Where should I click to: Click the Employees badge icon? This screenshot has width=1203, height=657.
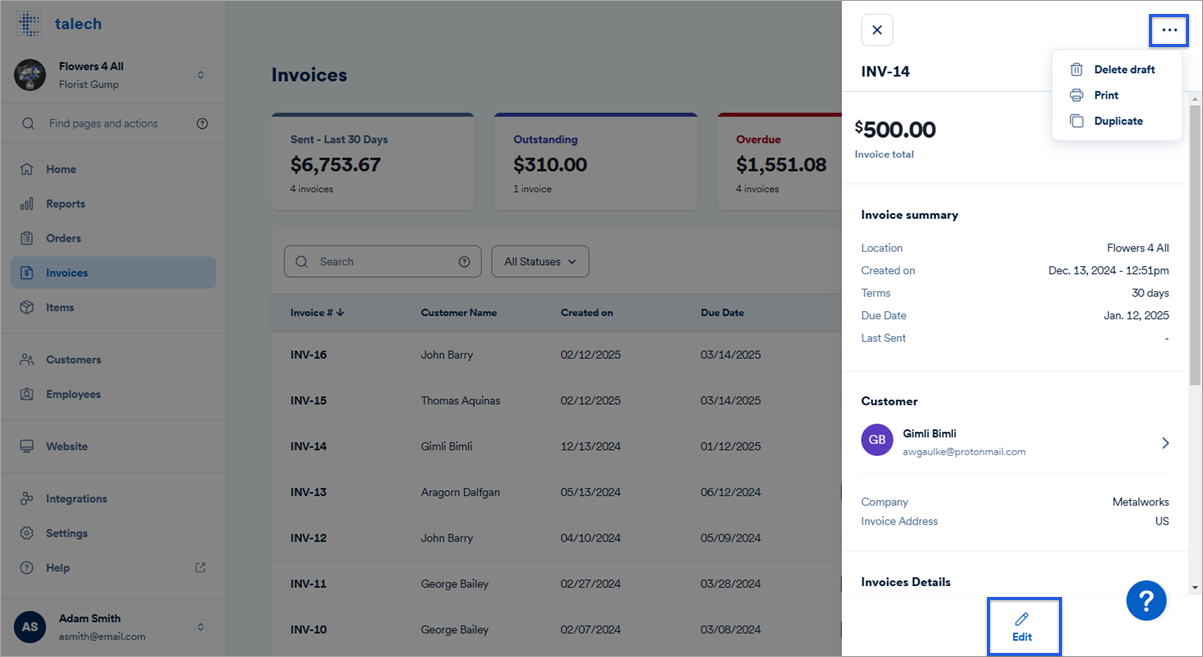pyautogui.click(x=27, y=394)
